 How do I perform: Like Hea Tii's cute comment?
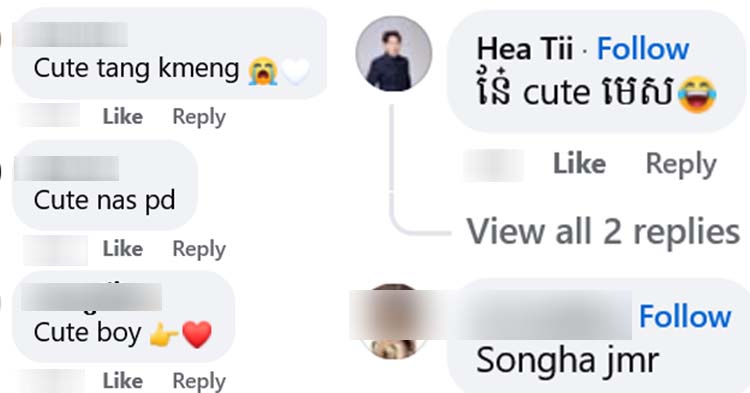point(579,164)
